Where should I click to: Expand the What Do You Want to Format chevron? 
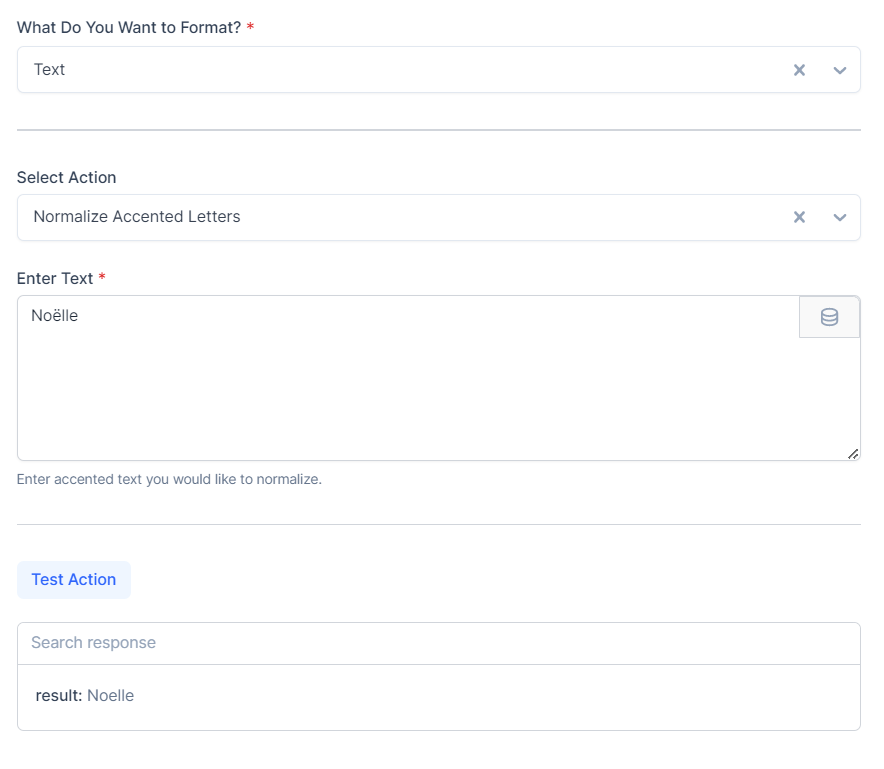click(x=840, y=70)
